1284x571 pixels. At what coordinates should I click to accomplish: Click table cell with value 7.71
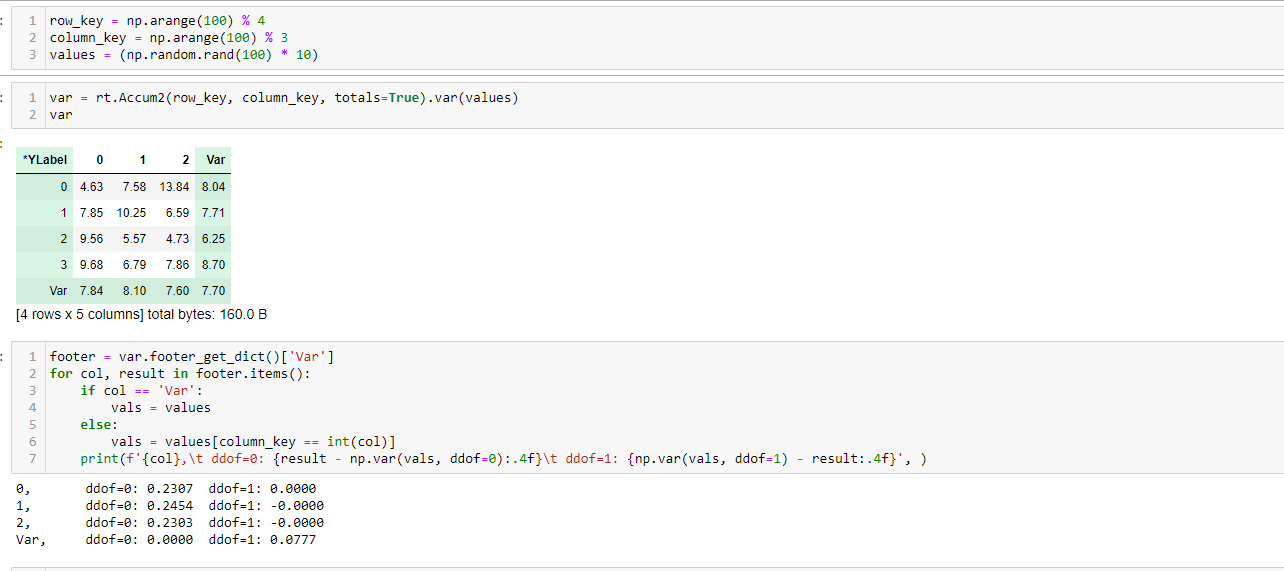tap(213, 213)
